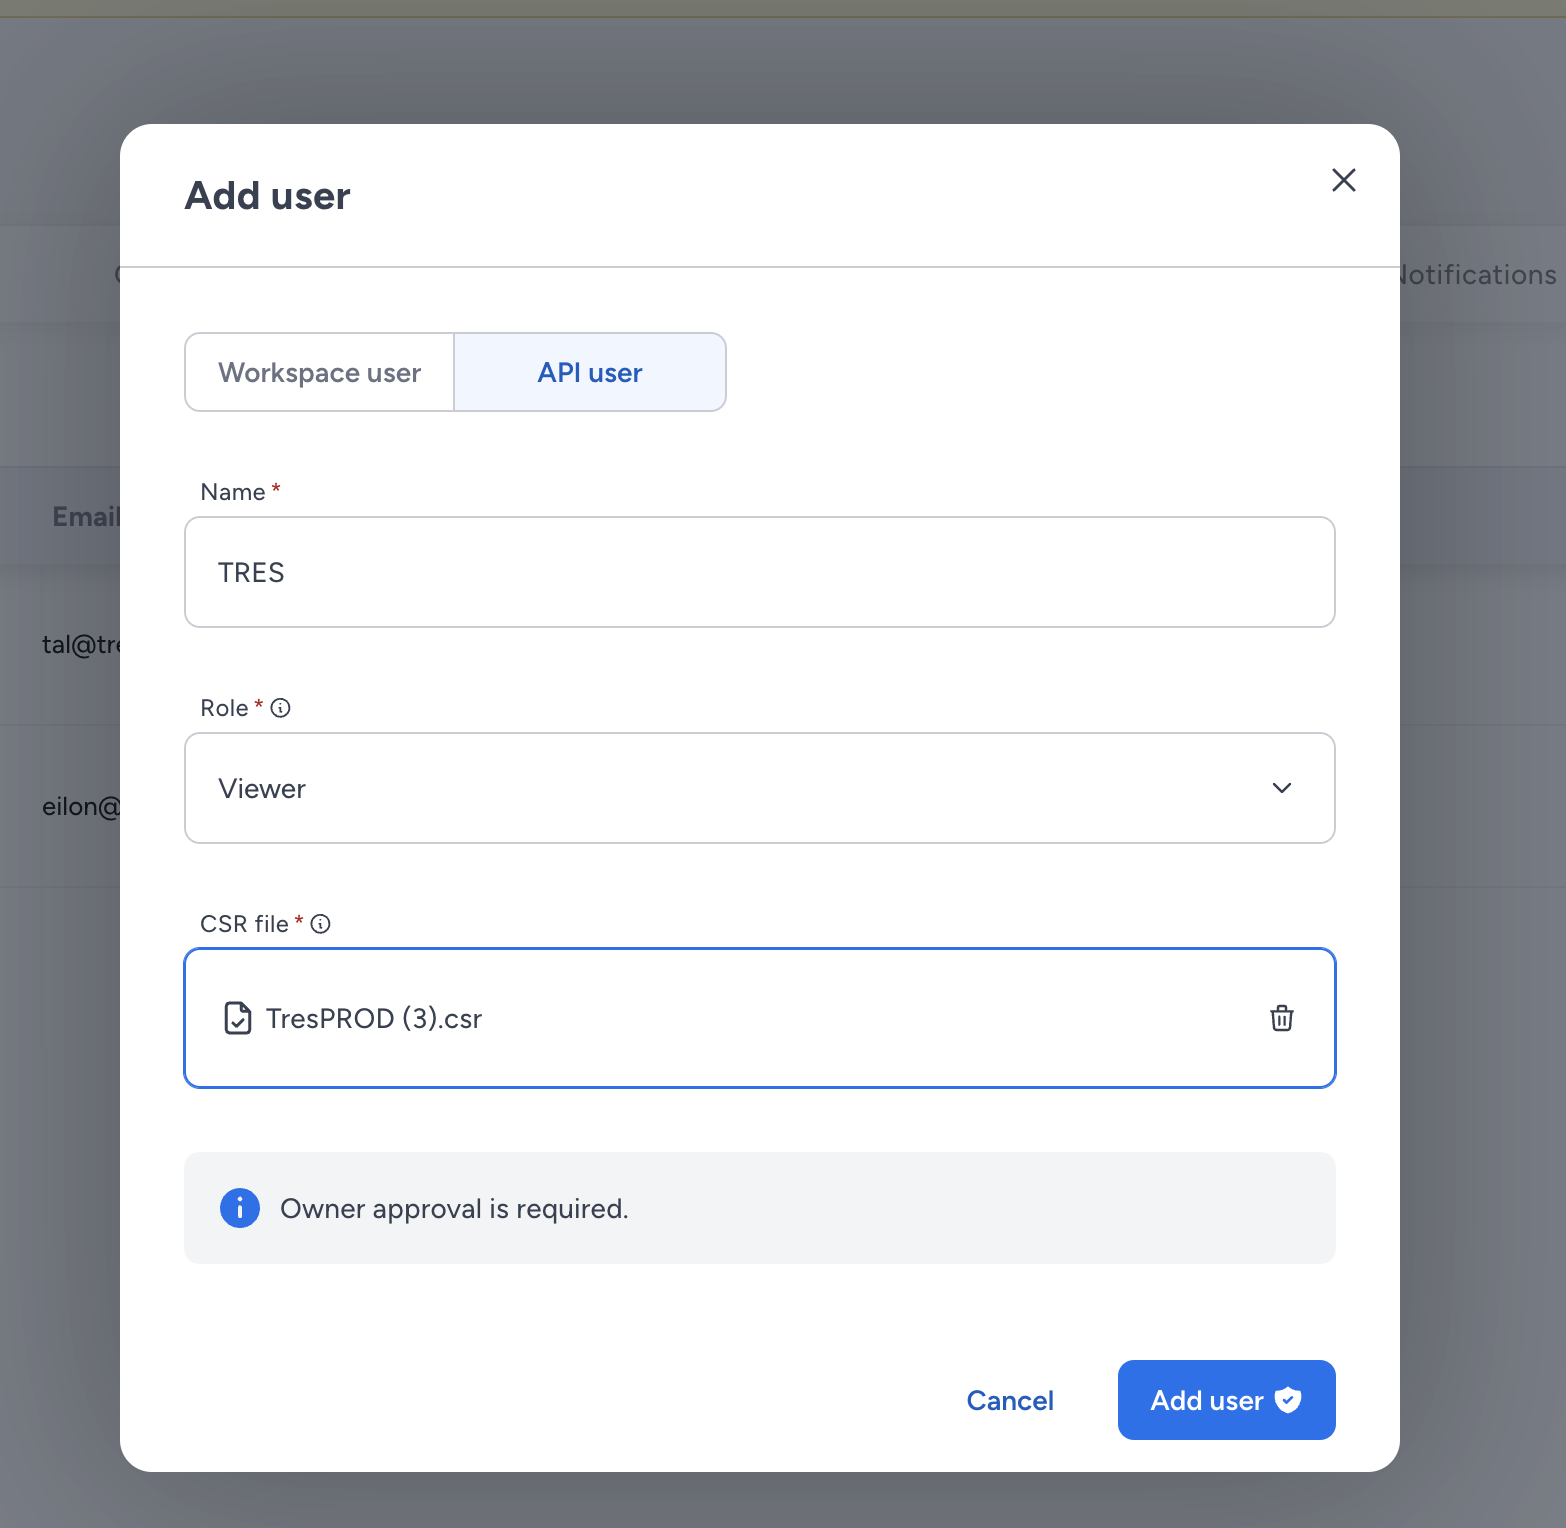Click the Name field containing TRES
The image size is (1566, 1528).
click(759, 572)
